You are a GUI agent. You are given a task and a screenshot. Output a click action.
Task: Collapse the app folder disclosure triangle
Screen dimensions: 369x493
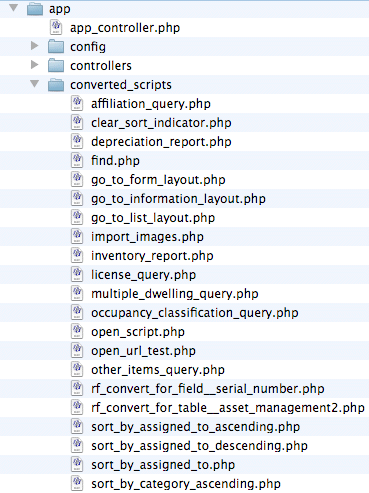(x=14, y=8)
